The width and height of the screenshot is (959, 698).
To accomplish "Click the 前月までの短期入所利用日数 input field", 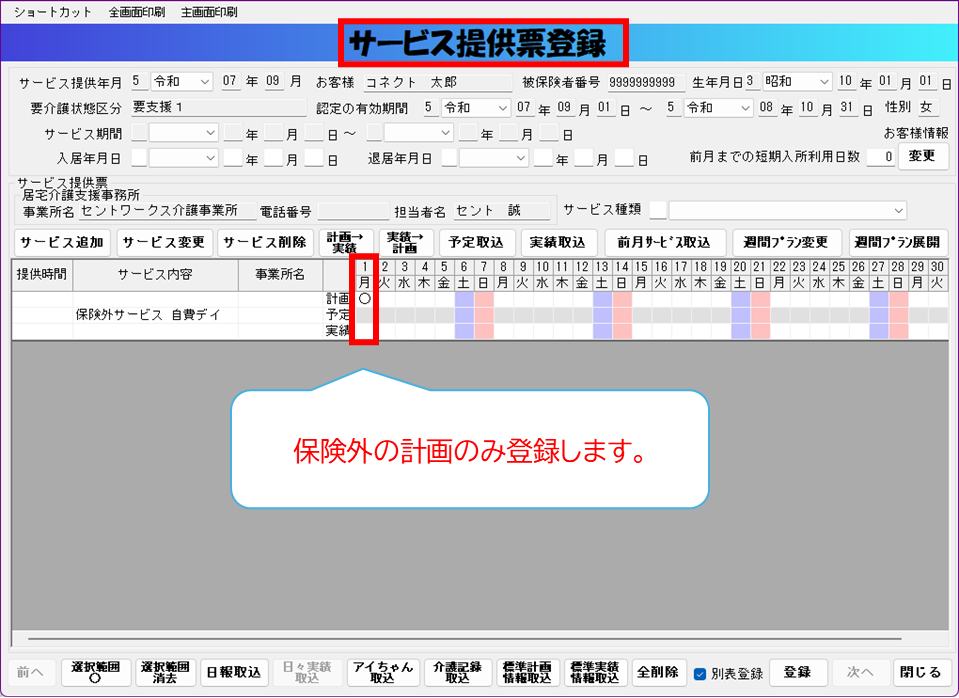I will [x=880, y=157].
